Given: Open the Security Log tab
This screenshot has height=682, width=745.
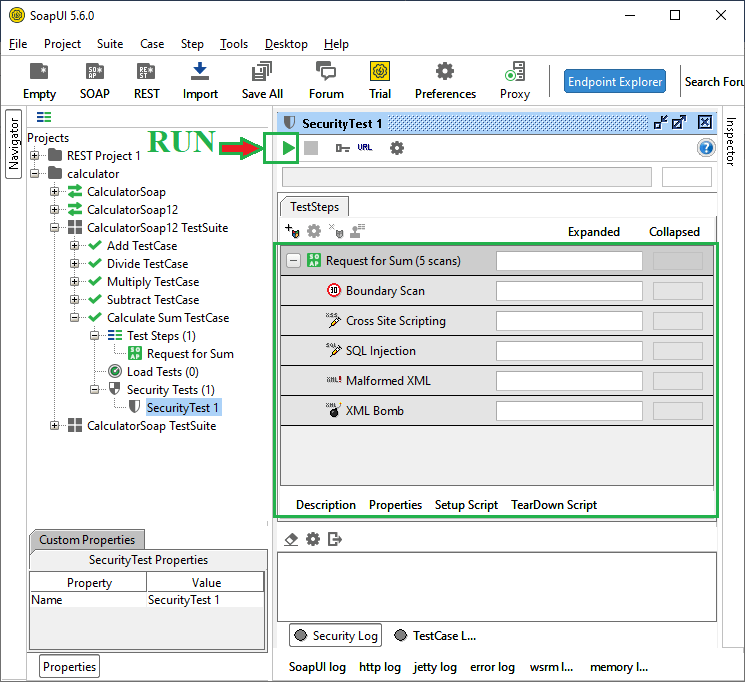Looking at the screenshot, I should click(x=336, y=635).
